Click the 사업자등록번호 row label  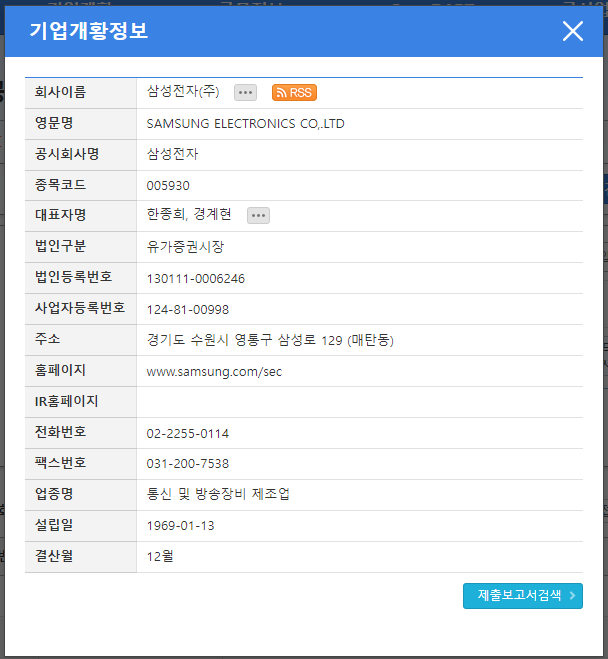pos(80,308)
